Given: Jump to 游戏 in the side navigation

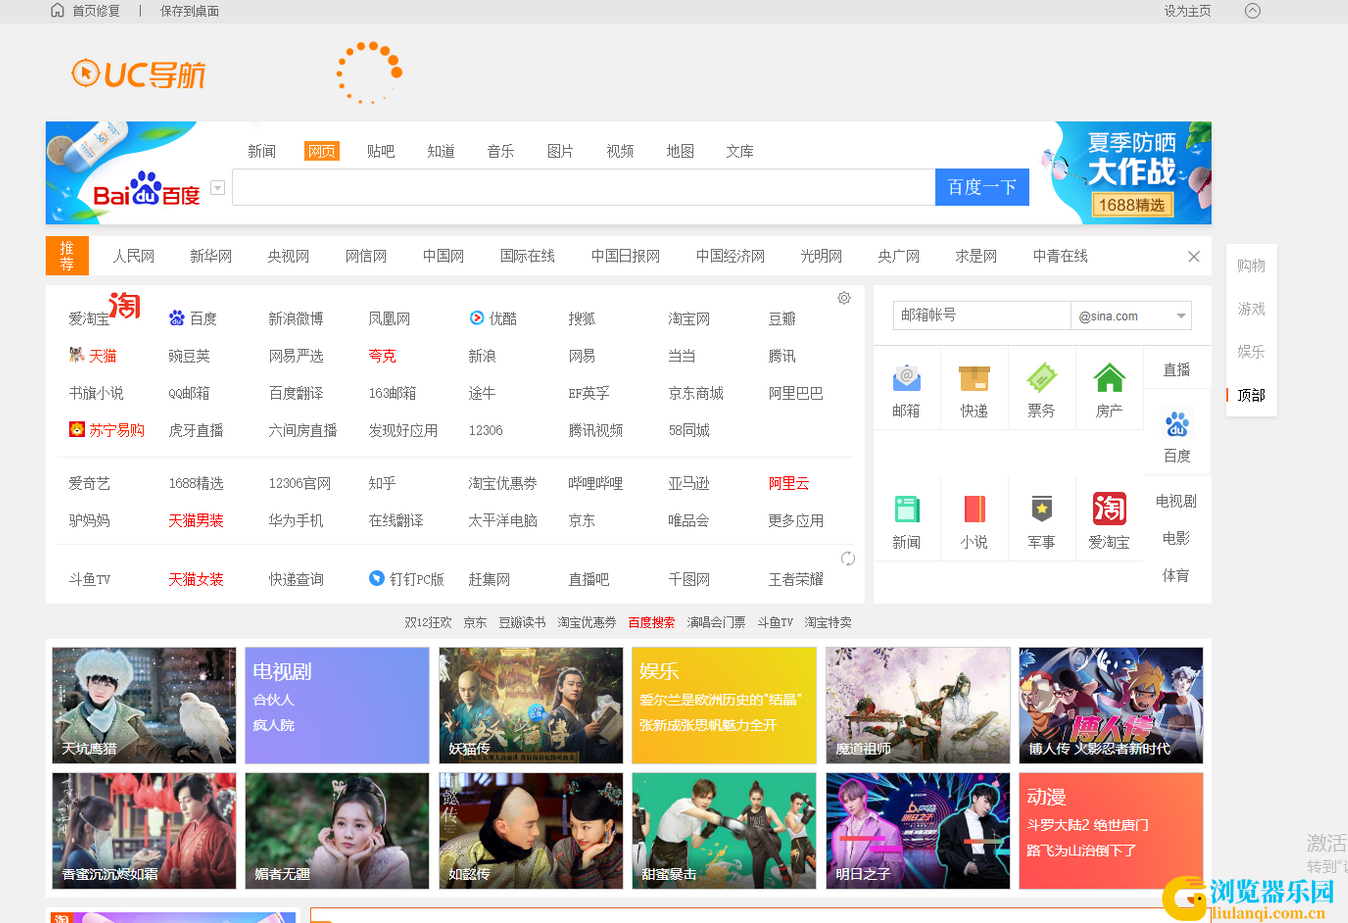Looking at the screenshot, I should click(1251, 308).
